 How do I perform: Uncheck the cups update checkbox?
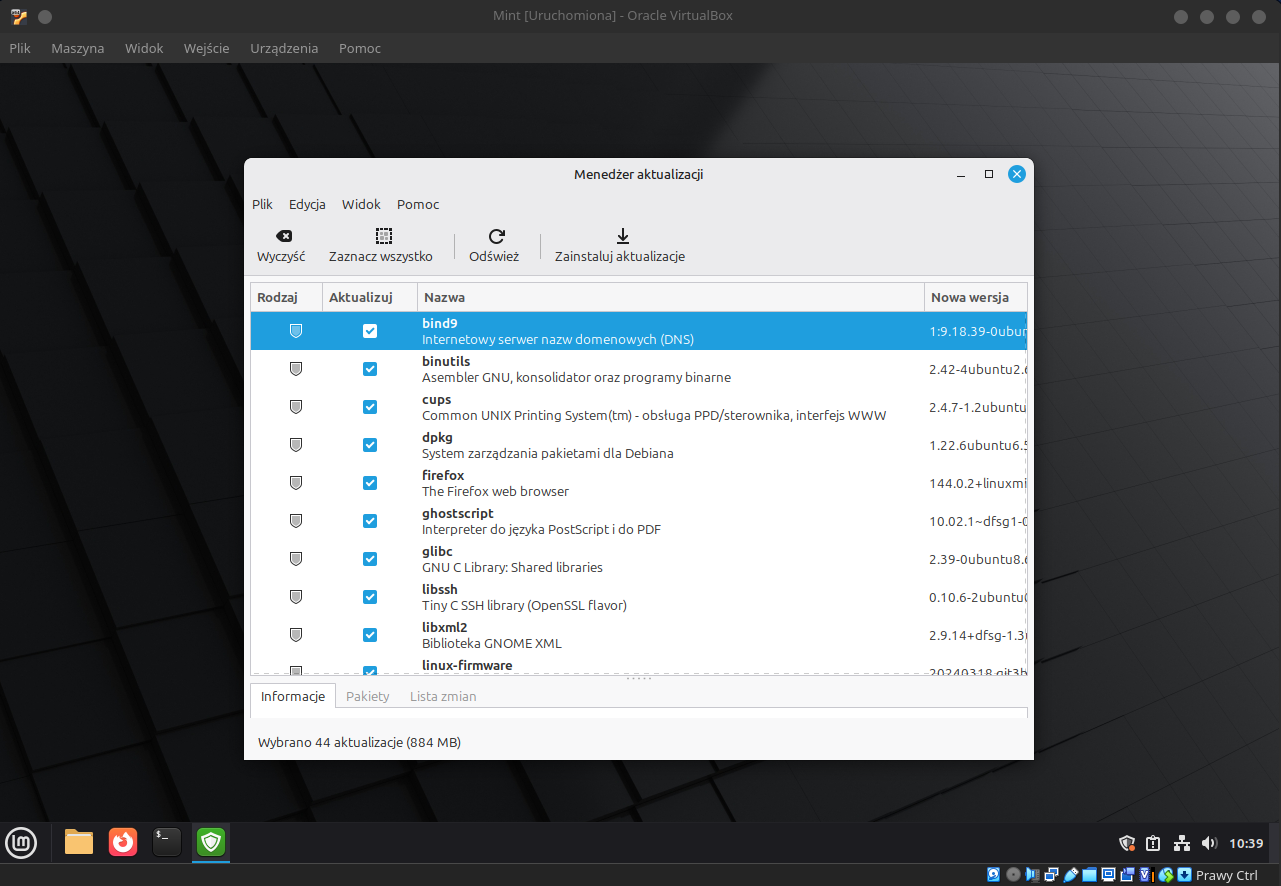click(370, 407)
